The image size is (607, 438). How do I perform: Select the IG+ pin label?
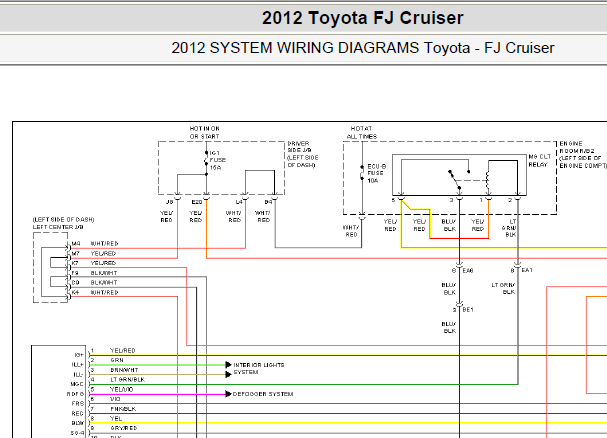(79, 355)
